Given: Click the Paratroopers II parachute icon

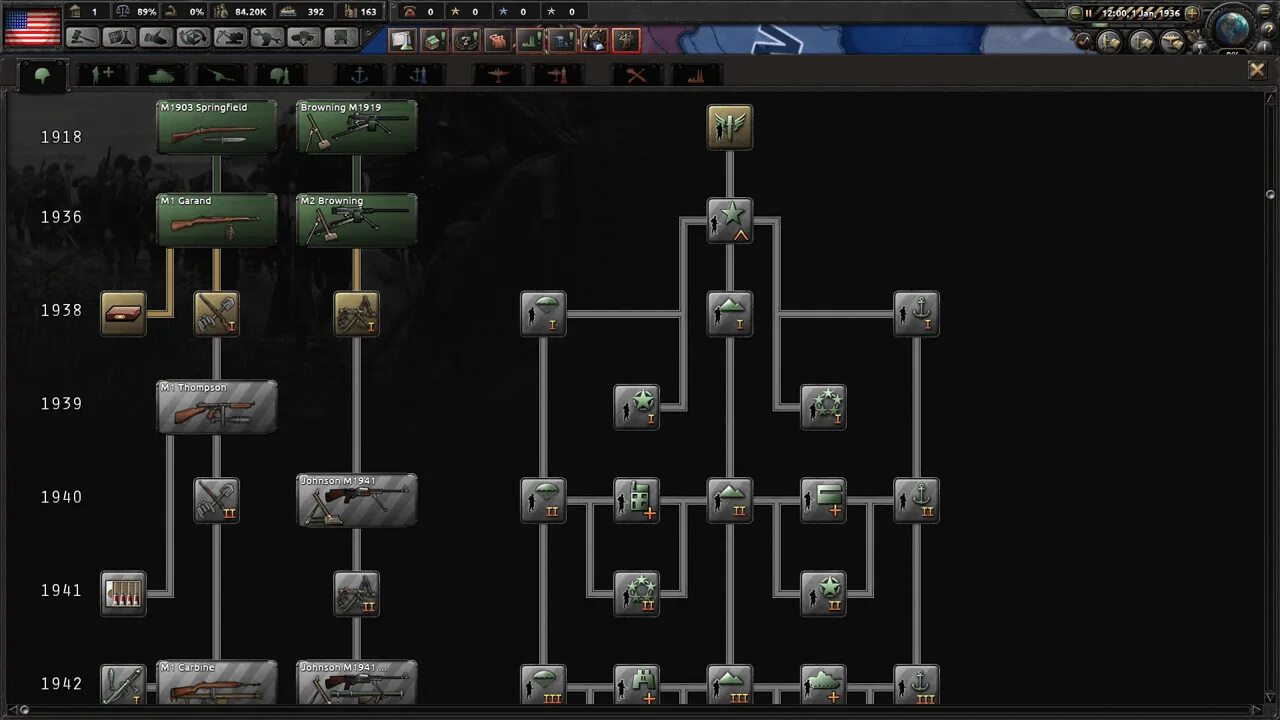Looking at the screenshot, I should click(543, 500).
